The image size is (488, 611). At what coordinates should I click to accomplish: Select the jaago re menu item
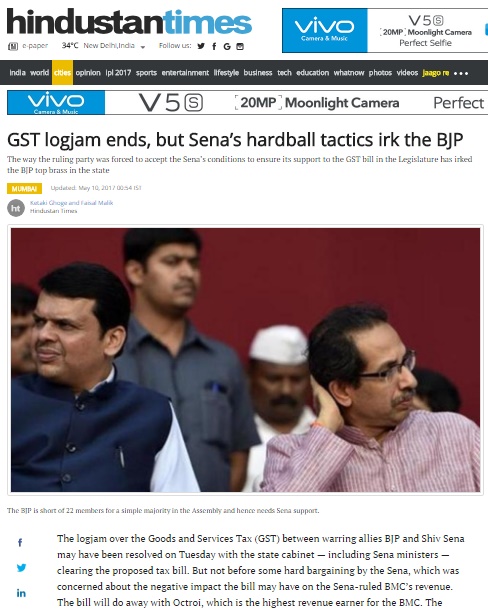(x=436, y=73)
